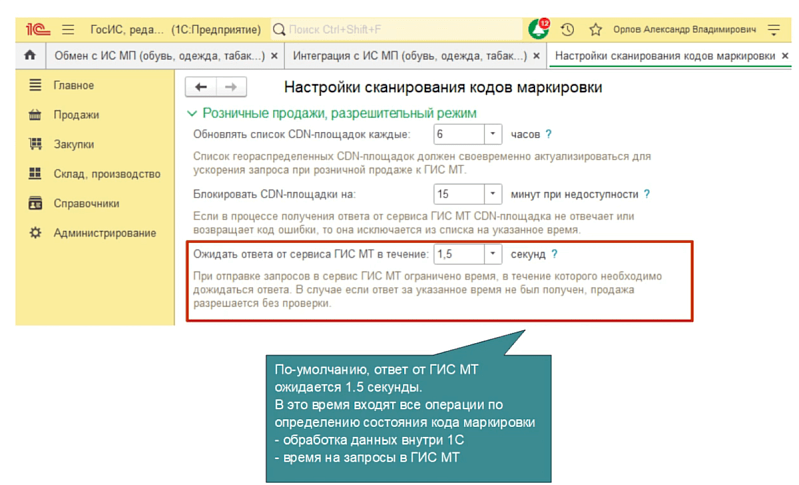Open the hamburger main menu

[x=68, y=30]
